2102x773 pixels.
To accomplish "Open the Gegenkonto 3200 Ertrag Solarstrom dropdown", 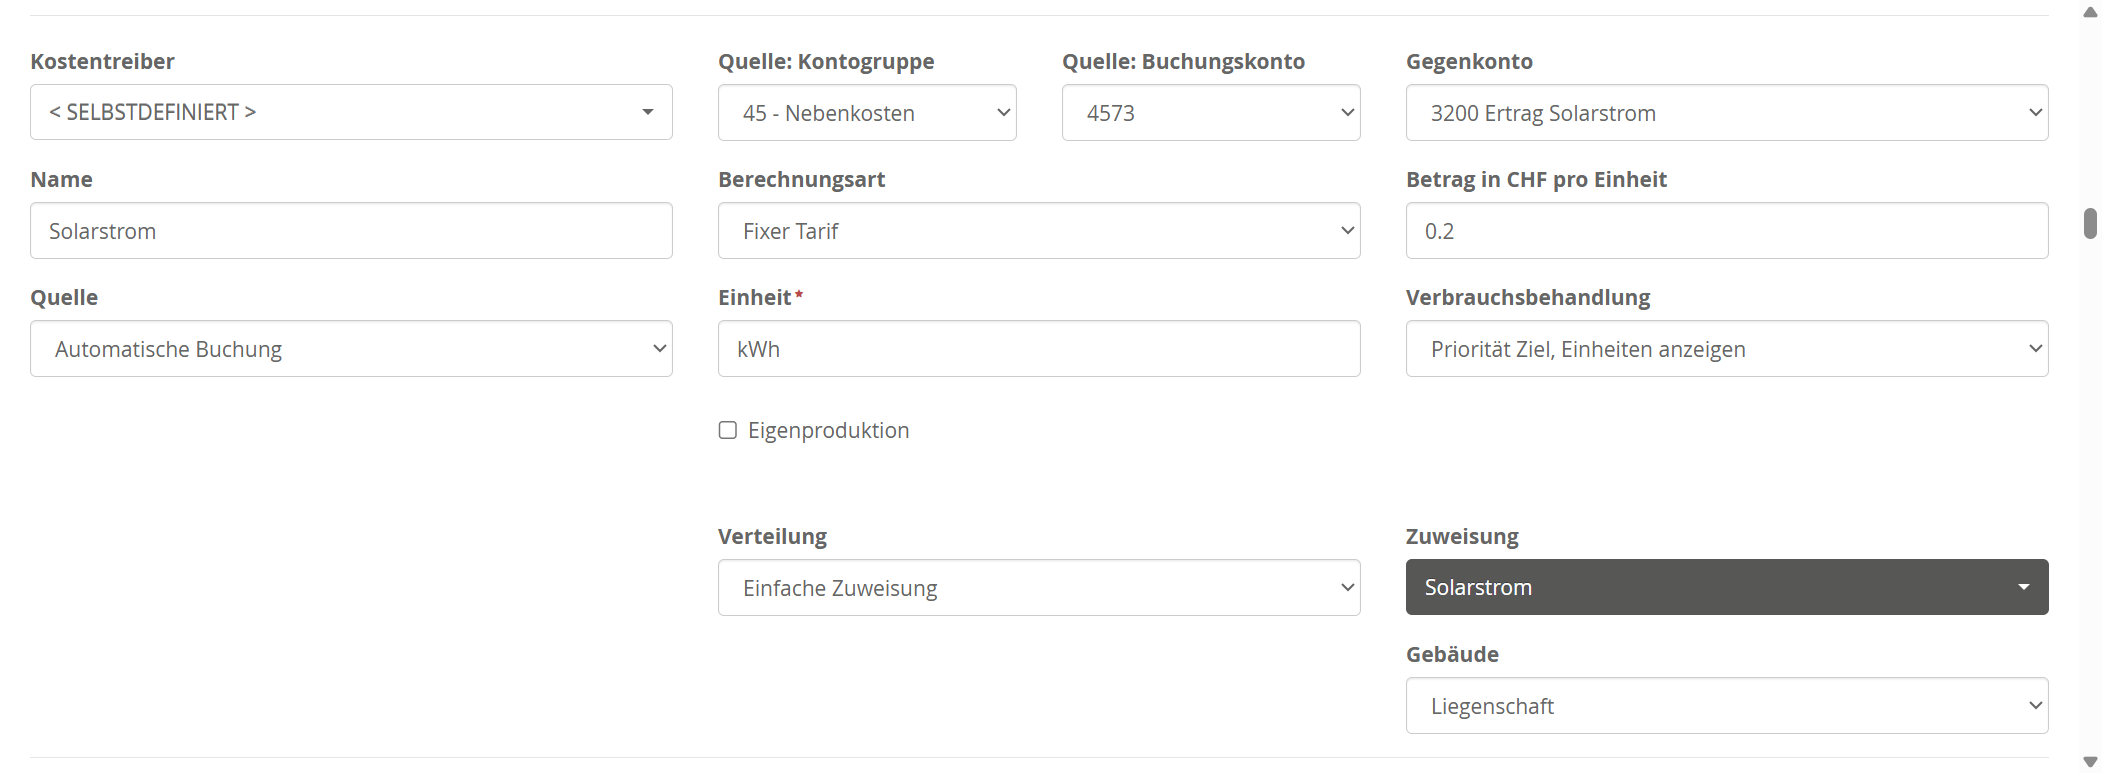I will click(x=1727, y=113).
